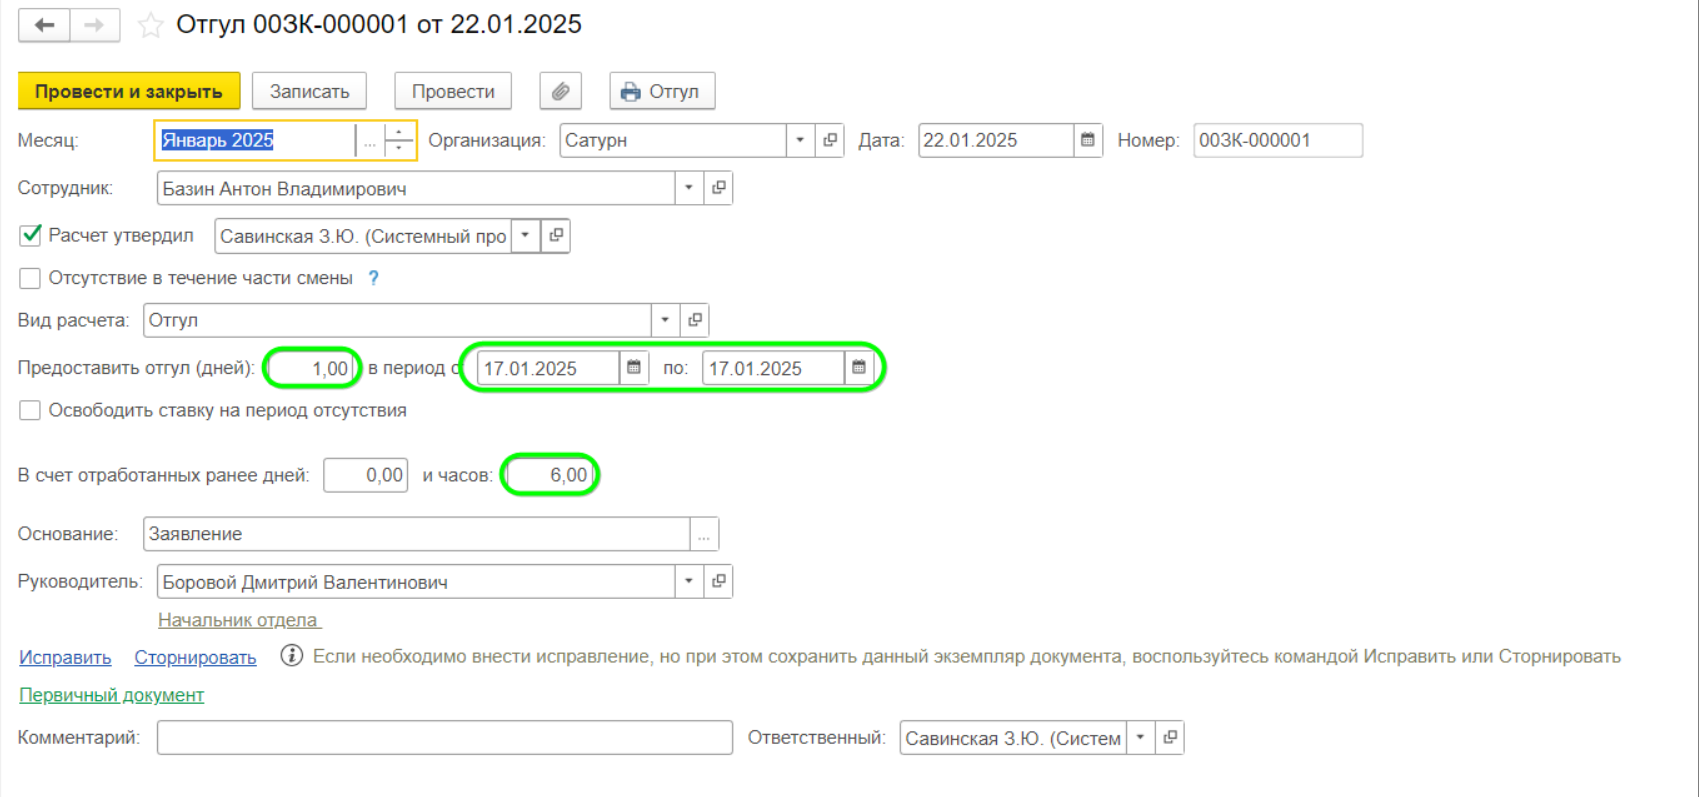This screenshot has width=1699, height=797.
Task: Open Начальник отдела link
Action: click(x=238, y=620)
